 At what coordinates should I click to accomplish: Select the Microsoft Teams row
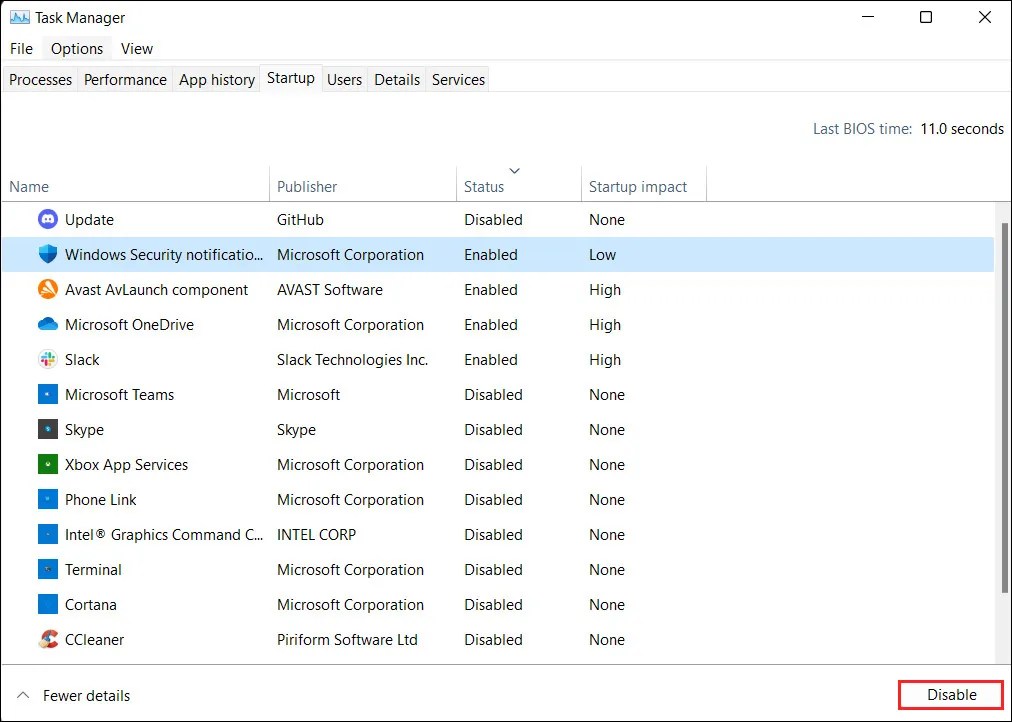[x=300, y=394]
